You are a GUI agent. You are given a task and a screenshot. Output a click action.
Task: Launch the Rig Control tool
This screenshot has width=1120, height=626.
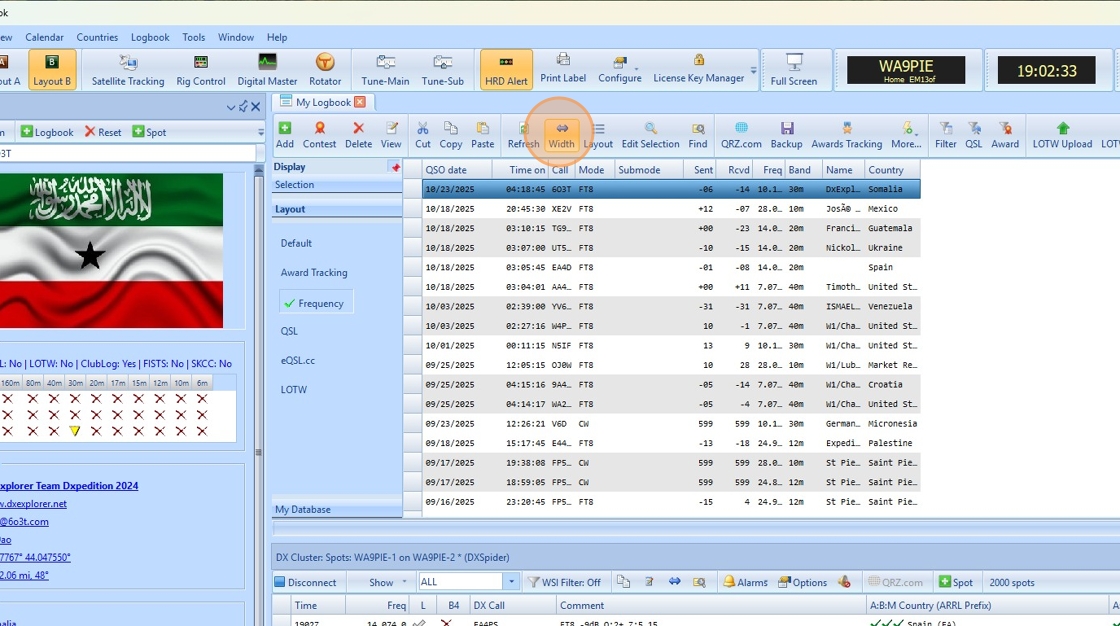(201, 70)
